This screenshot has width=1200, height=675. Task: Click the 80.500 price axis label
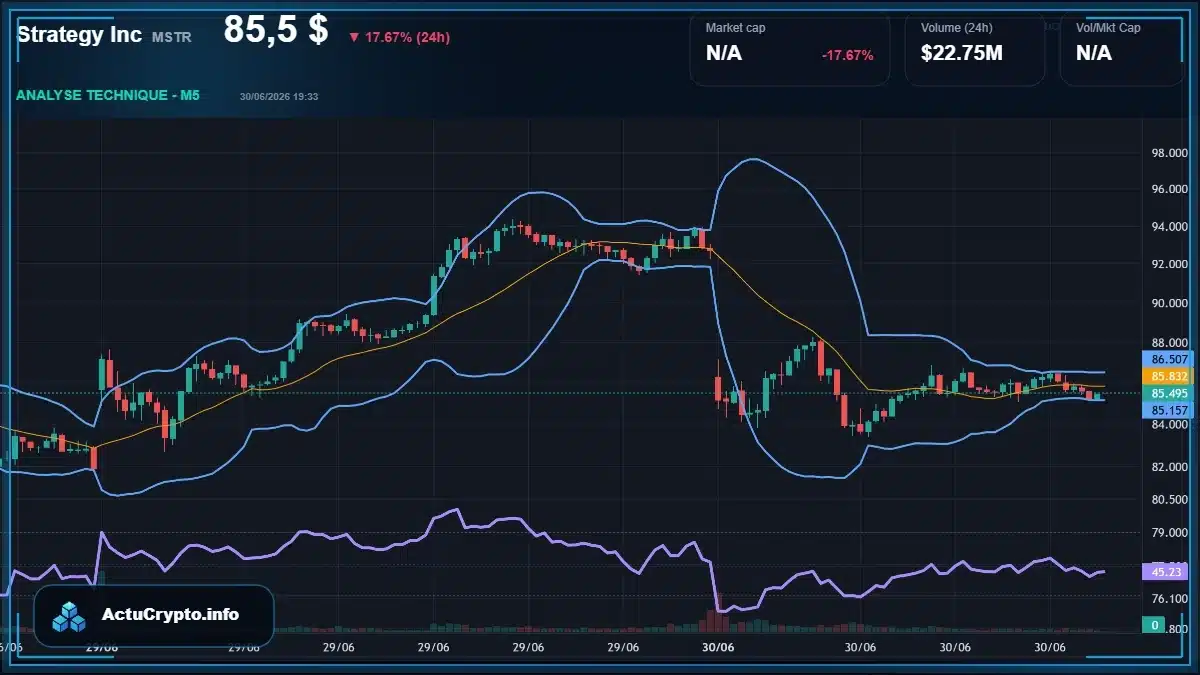tap(1169, 500)
